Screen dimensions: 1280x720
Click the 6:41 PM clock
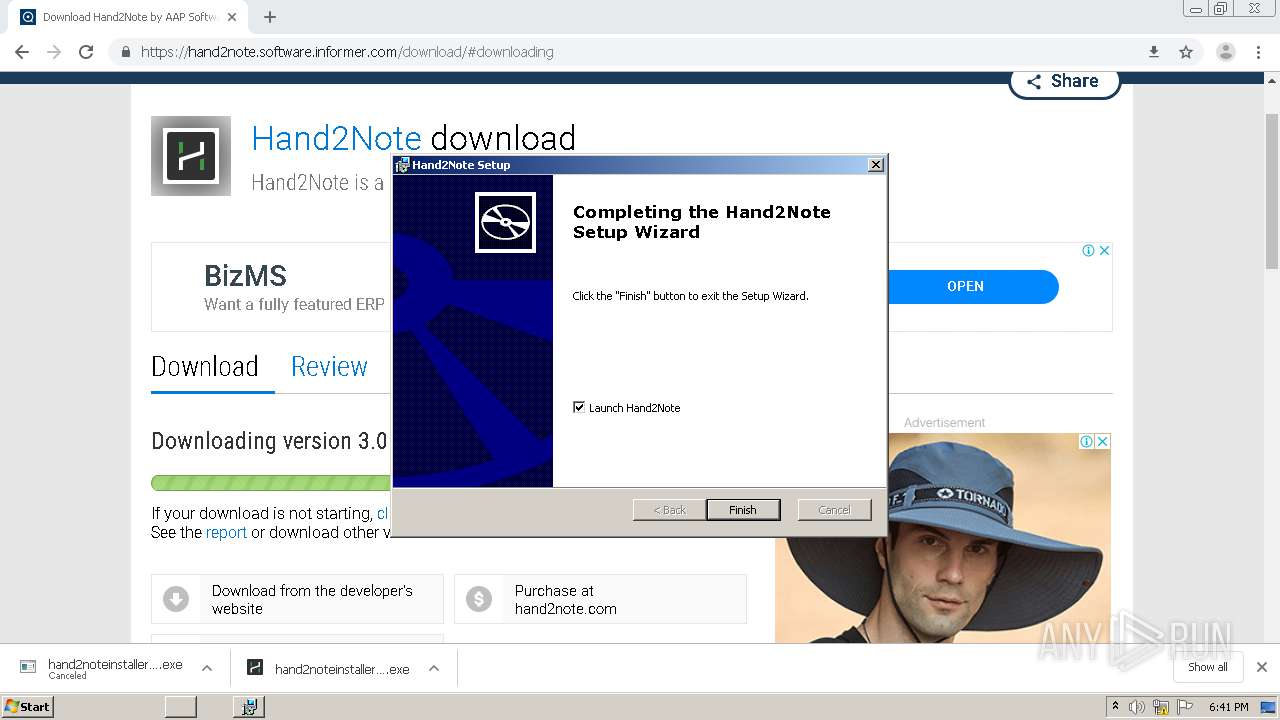pyautogui.click(x=1228, y=707)
